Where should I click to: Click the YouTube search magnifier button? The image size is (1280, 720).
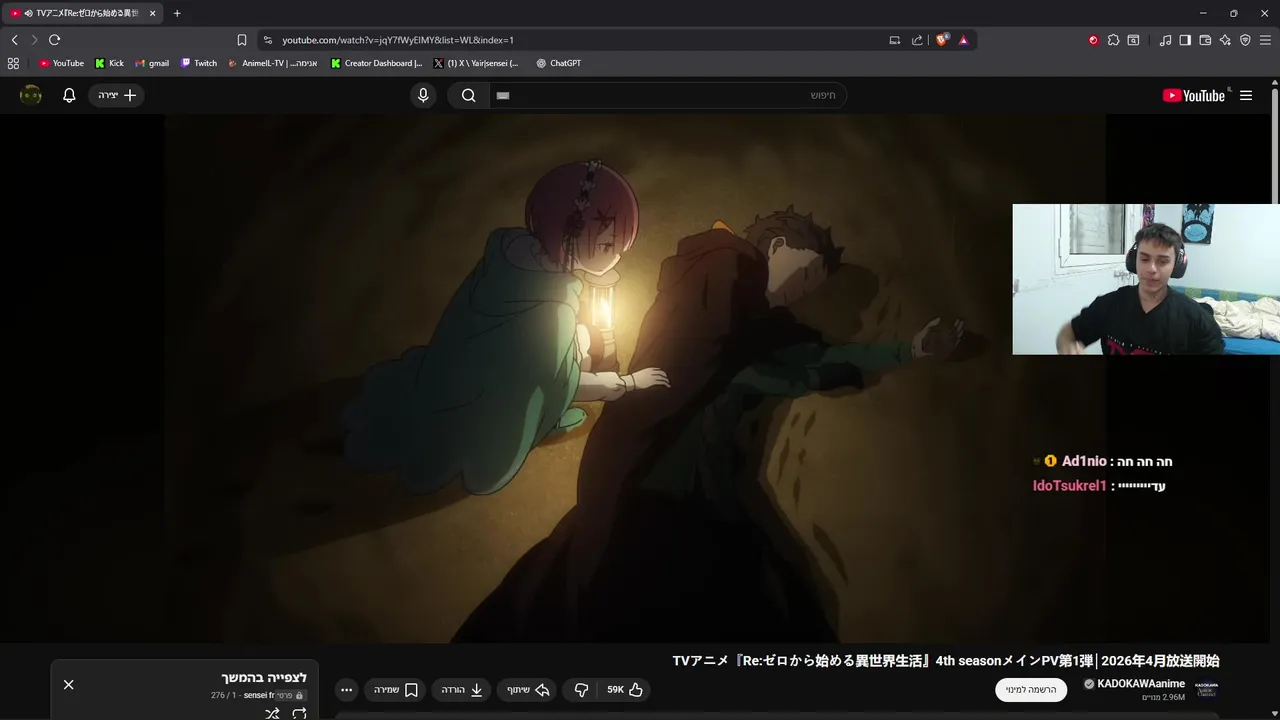click(x=468, y=95)
